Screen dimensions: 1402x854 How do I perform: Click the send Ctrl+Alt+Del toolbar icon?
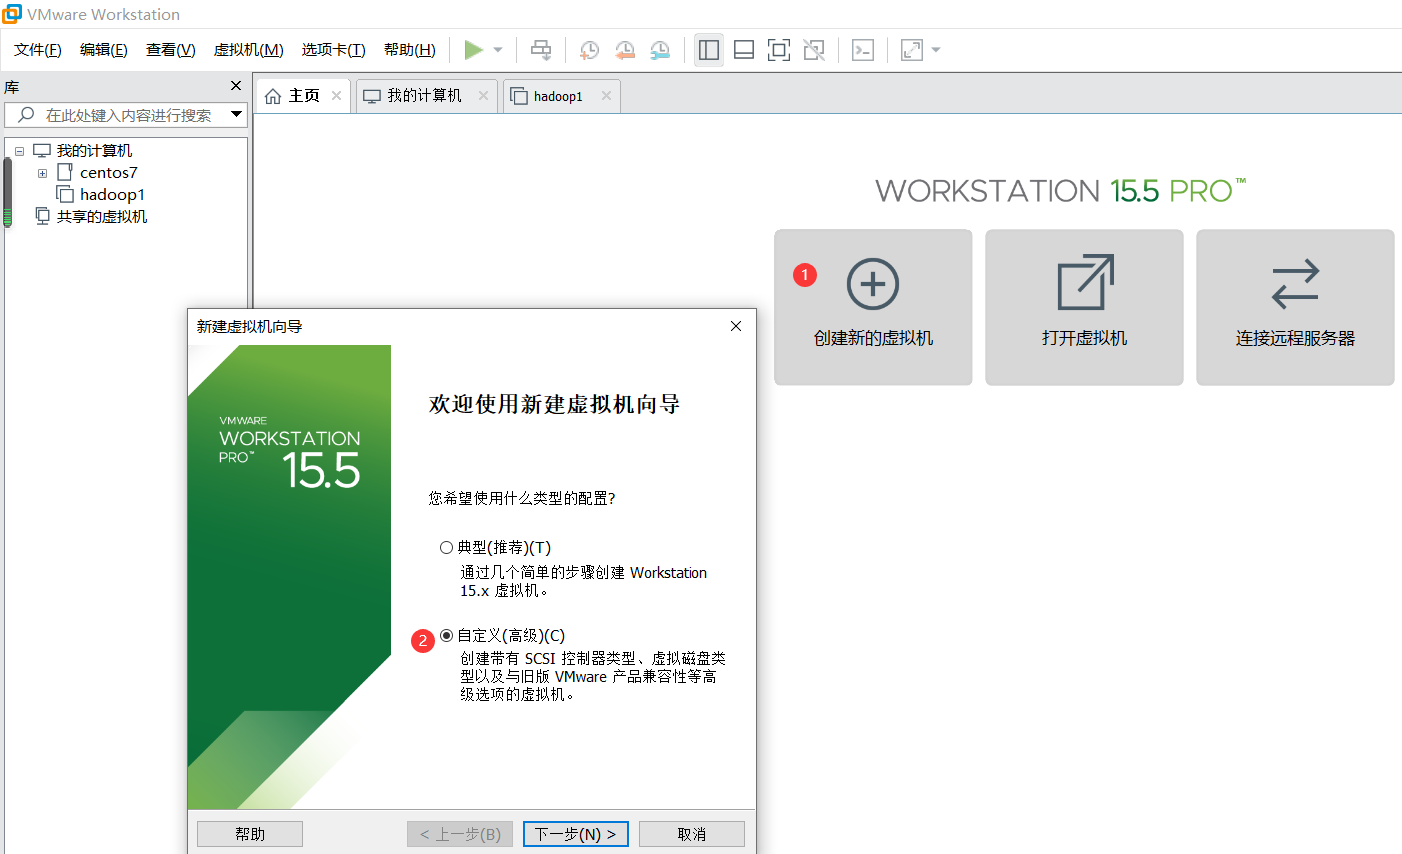[x=541, y=50]
